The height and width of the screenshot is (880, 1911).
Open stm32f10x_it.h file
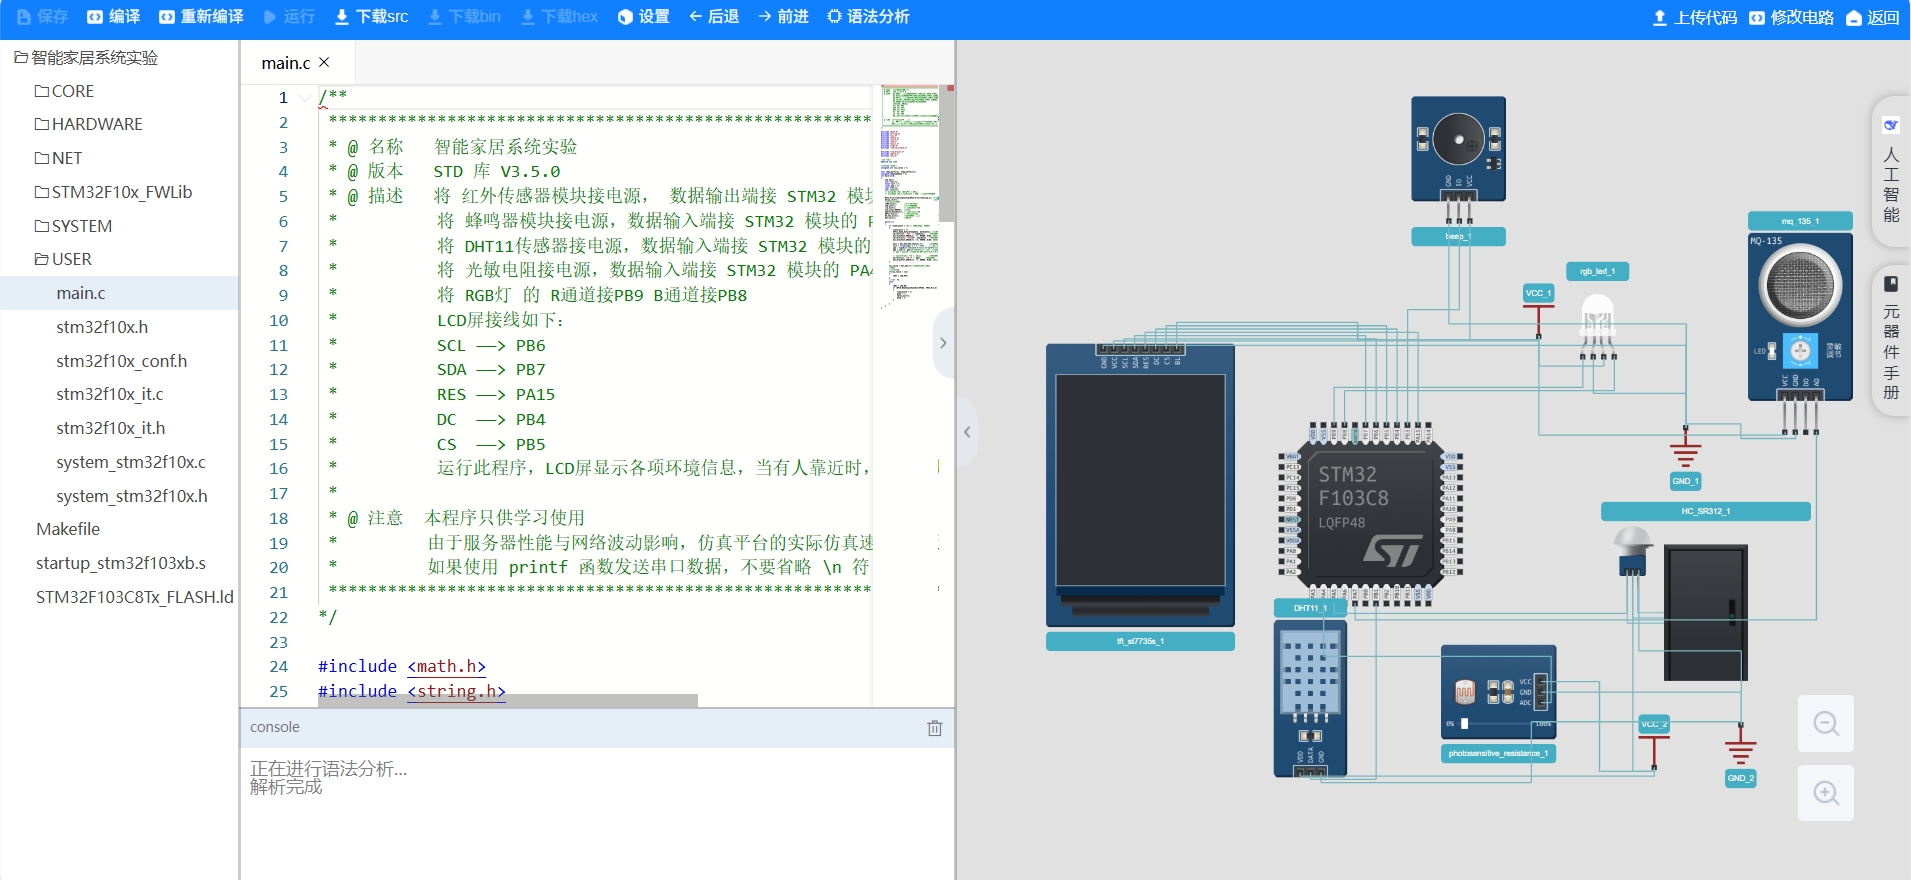(111, 428)
